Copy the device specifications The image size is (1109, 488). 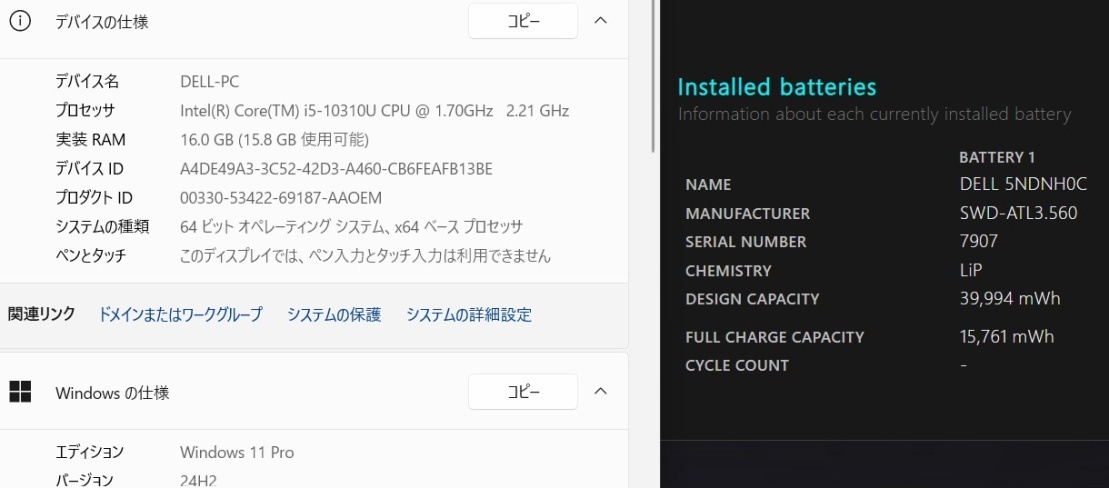click(523, 21)
